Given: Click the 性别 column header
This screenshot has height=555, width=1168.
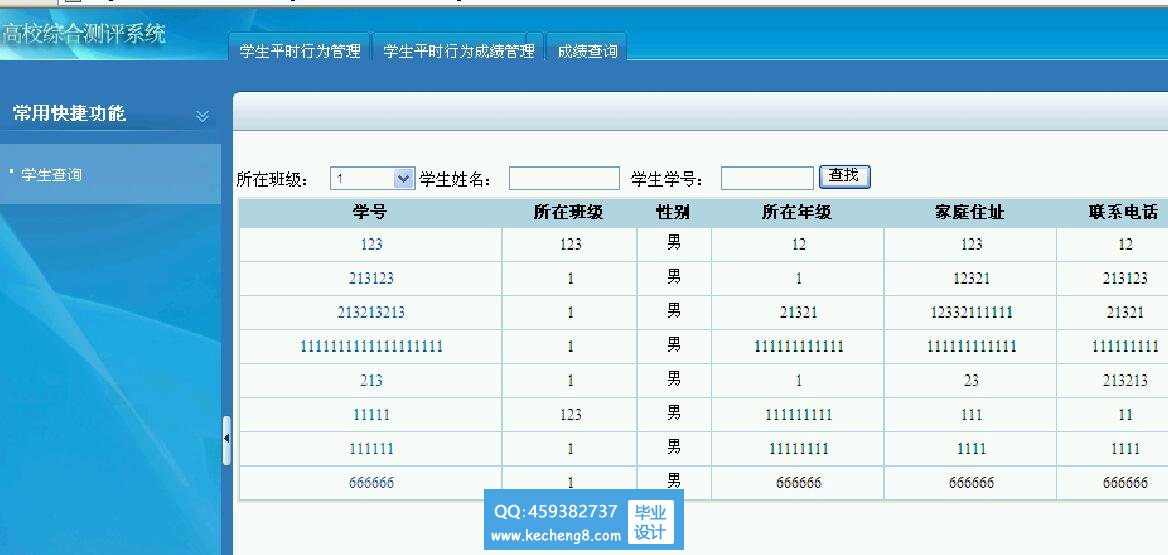Looking at the screenshot, I should point(673,212).
